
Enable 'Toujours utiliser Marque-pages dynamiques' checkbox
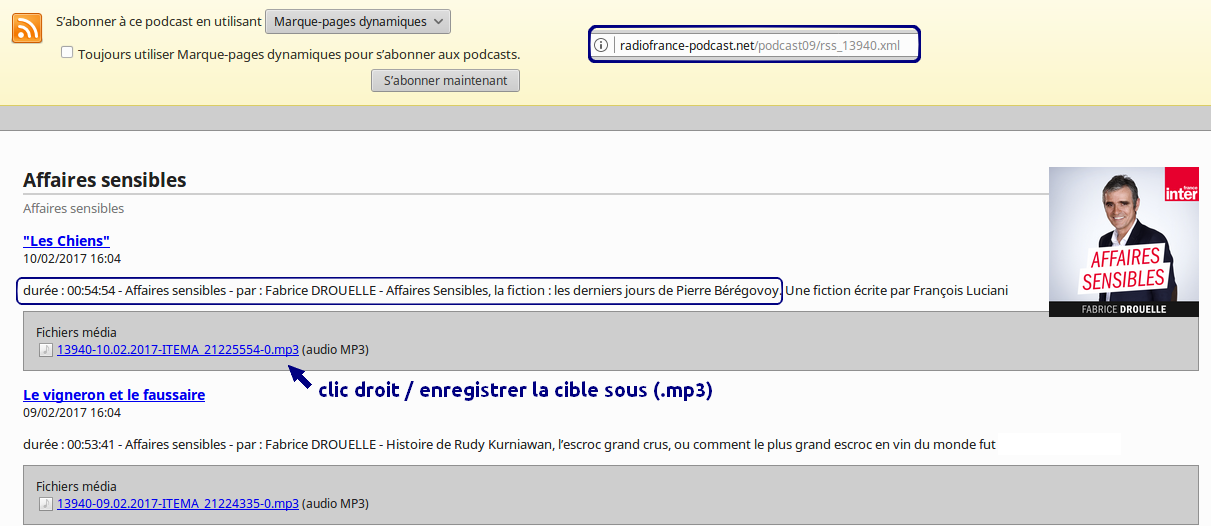click(x=67, y=53)
